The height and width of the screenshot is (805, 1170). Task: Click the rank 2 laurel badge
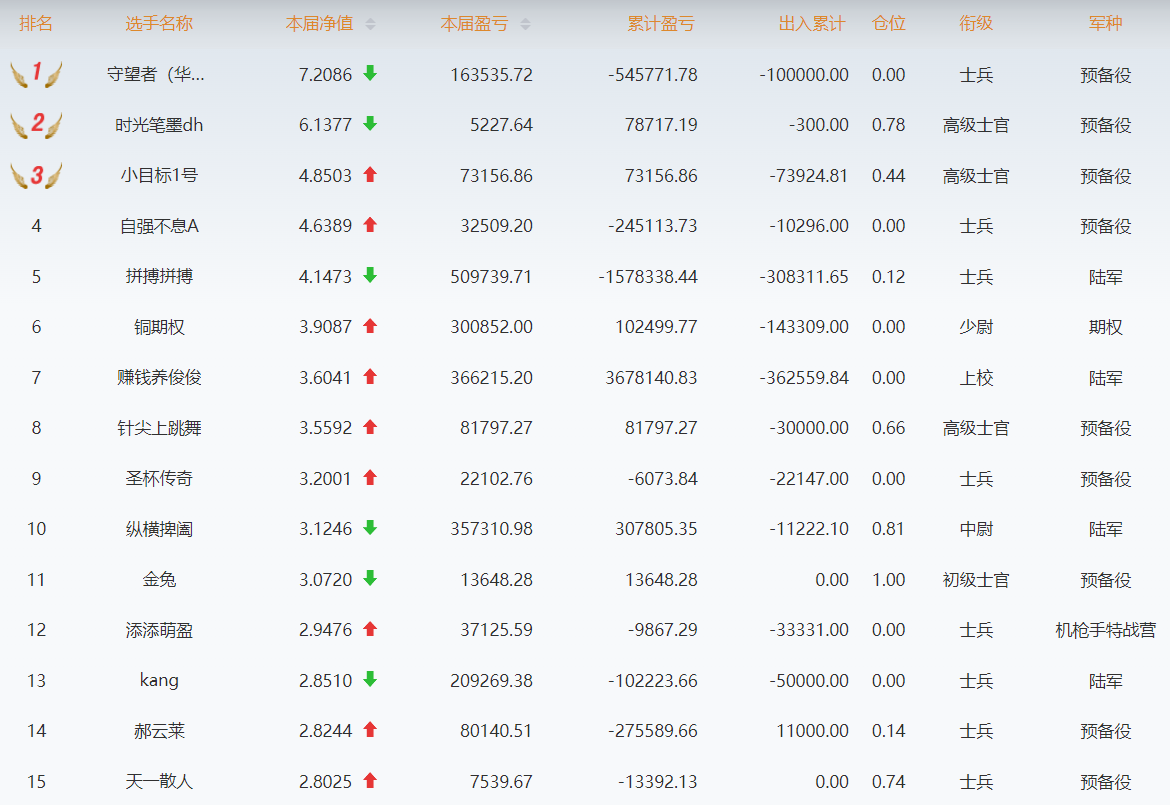(36, 125)
